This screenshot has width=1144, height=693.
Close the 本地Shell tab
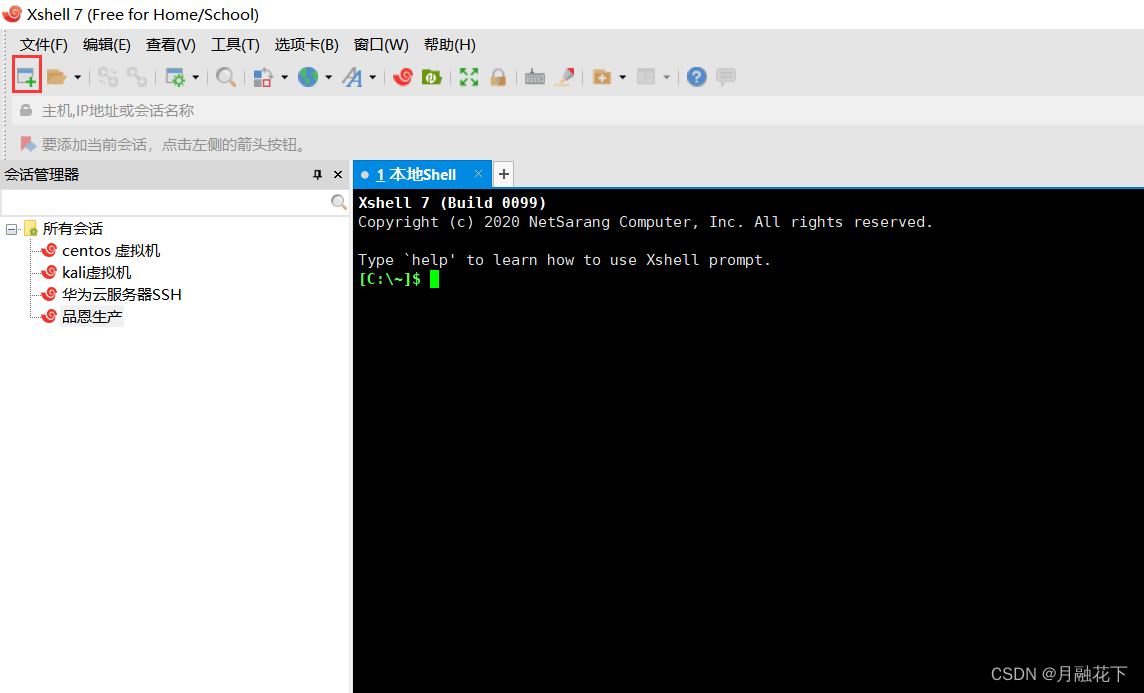pos(479,174)
